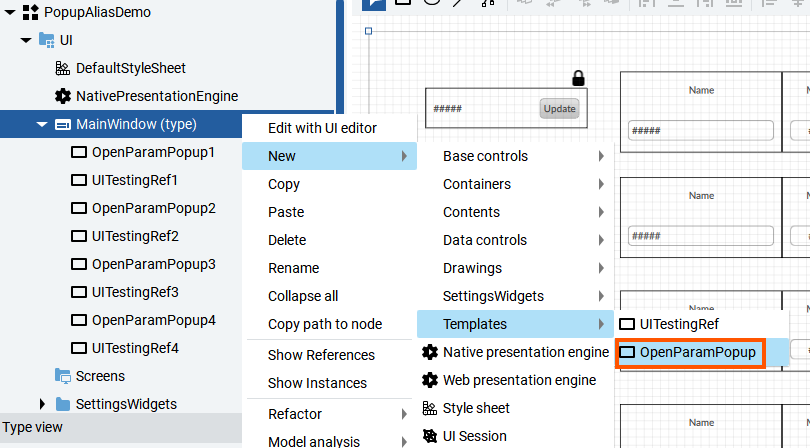Click the UITestingRef1 rectangle icon

tap(79, 180)
